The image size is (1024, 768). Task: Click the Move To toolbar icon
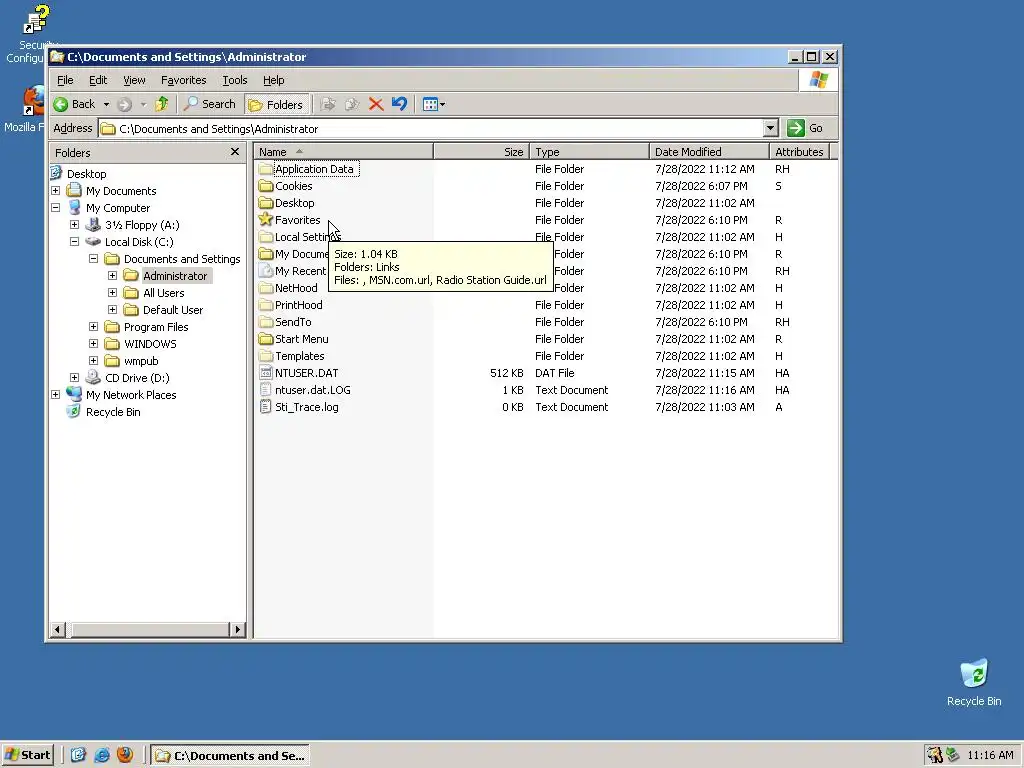pyautogui.click(x=328, y=104)
